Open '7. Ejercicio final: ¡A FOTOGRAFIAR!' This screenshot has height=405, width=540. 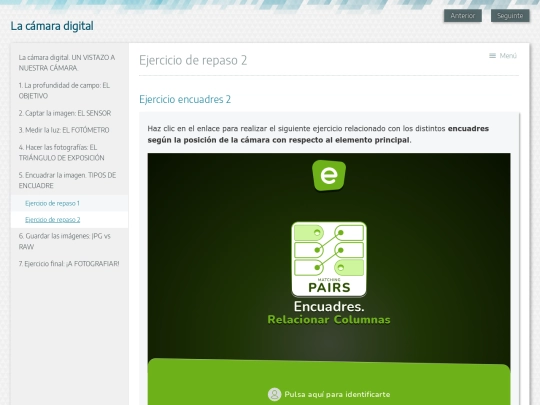click(69, 264)
